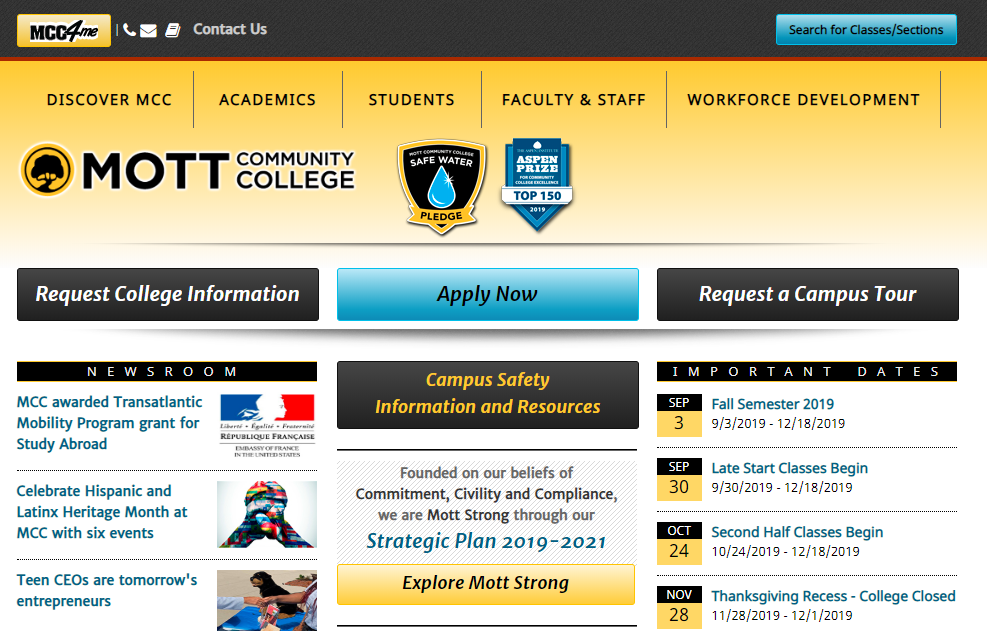
Task: Click Search for Classes/Sections button
Action: [866, 30]
